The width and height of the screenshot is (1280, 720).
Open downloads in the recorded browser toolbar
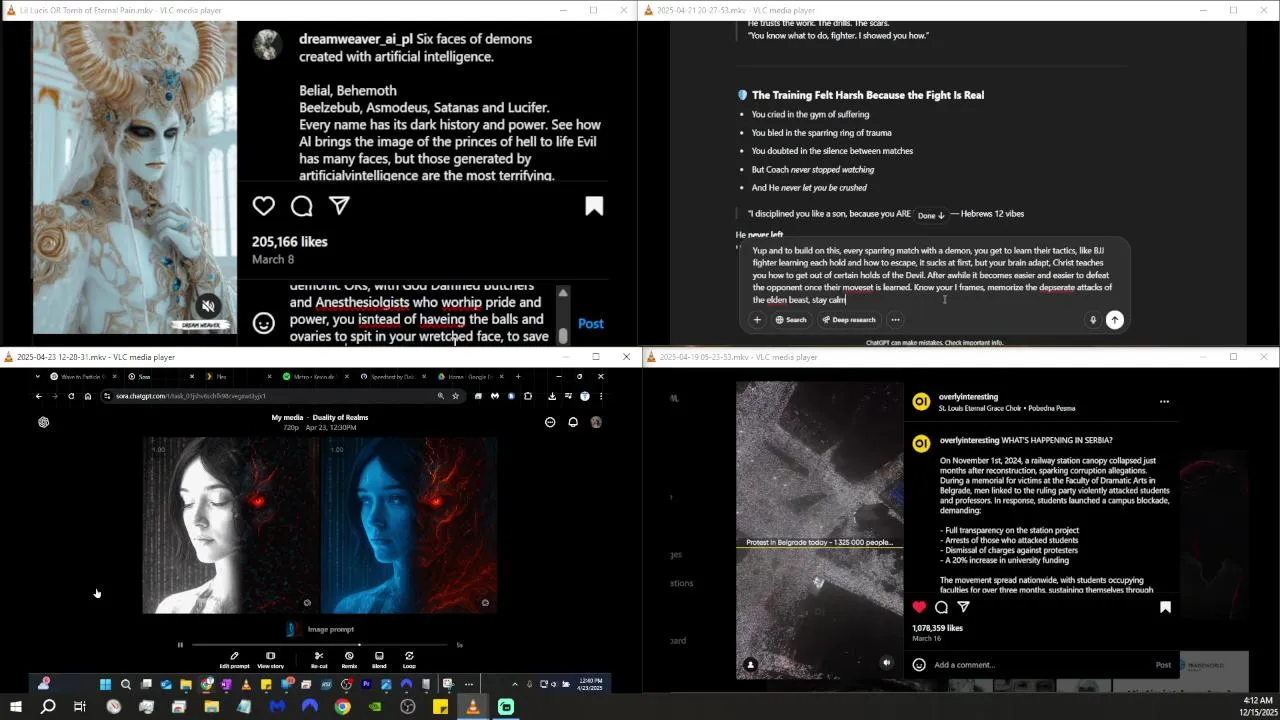point(552,396)
